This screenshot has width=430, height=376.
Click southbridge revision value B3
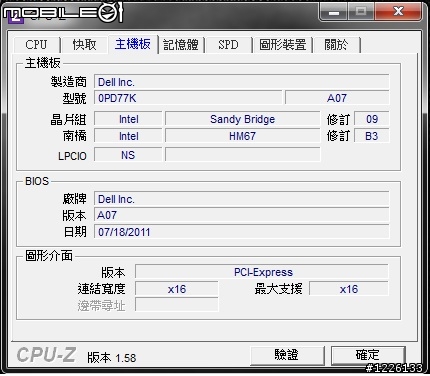pyautogui.click(x=372, y=136)
